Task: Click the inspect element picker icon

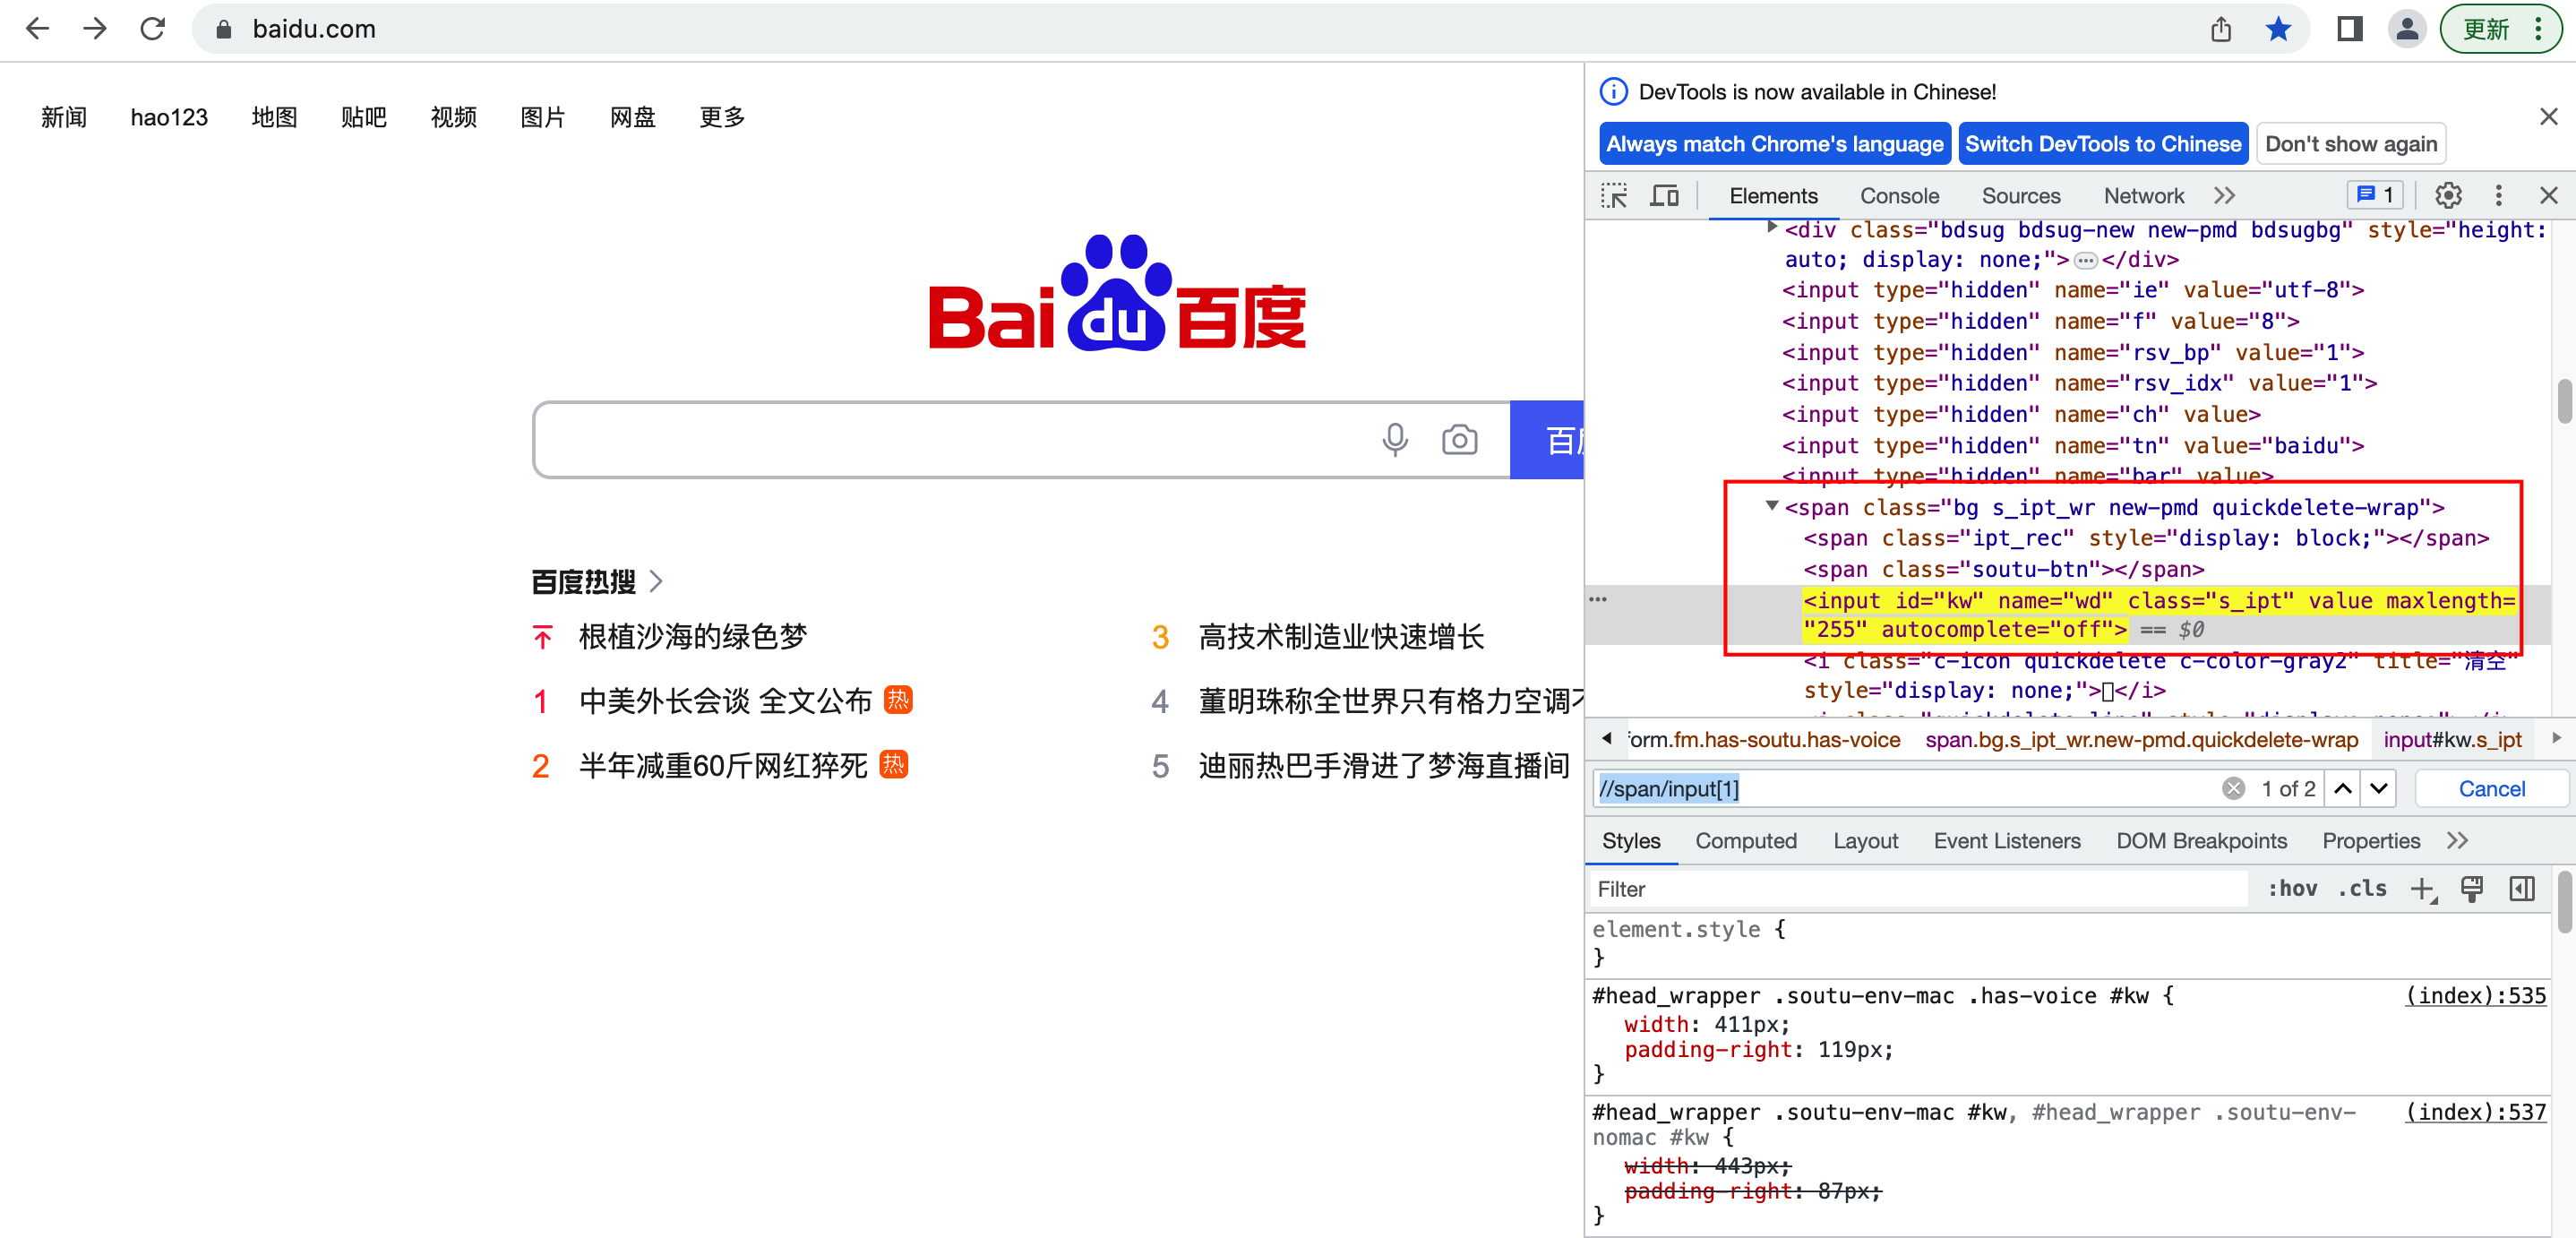Action: tap(1613, 196)
